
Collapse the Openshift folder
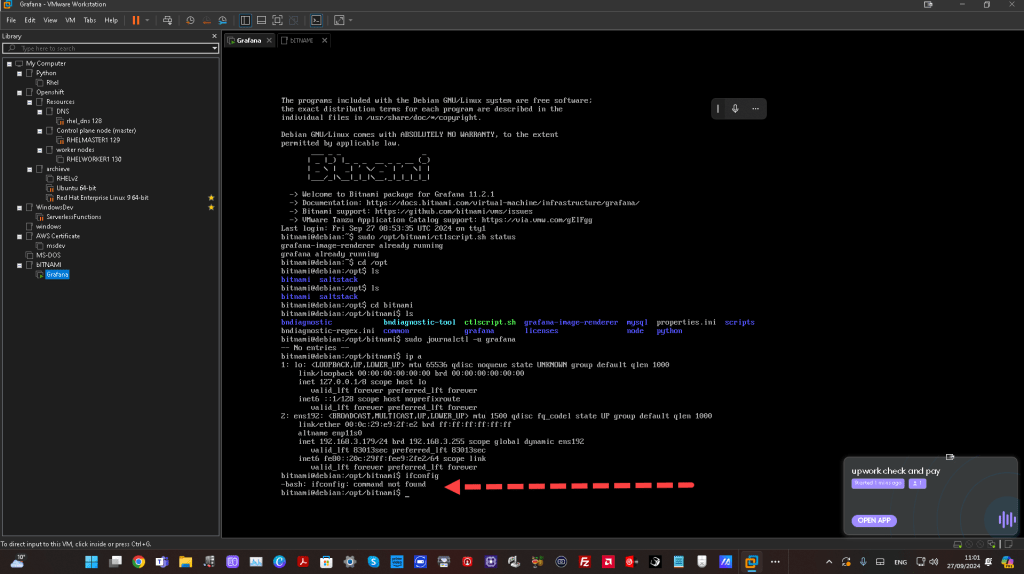click(x=20, y=93)
